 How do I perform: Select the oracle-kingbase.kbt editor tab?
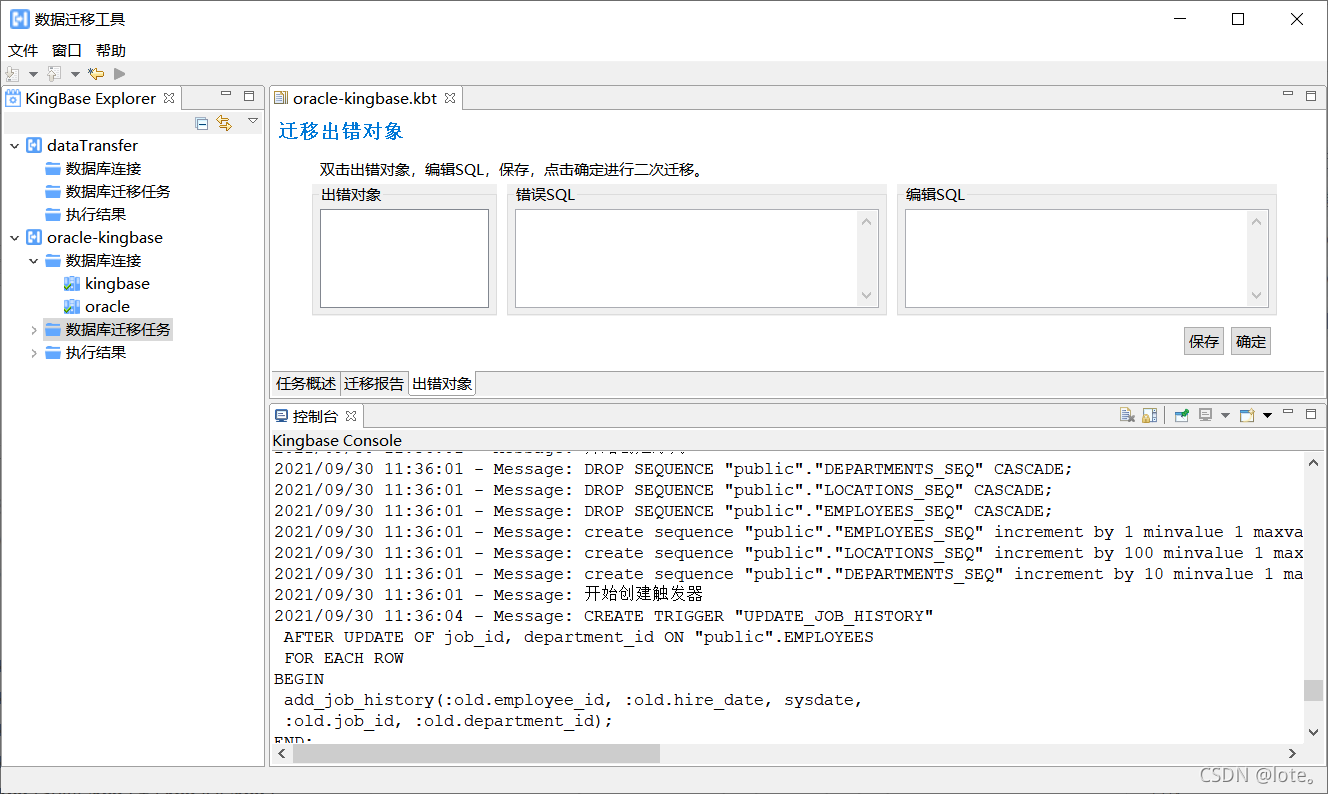click(x=365, y=98)
